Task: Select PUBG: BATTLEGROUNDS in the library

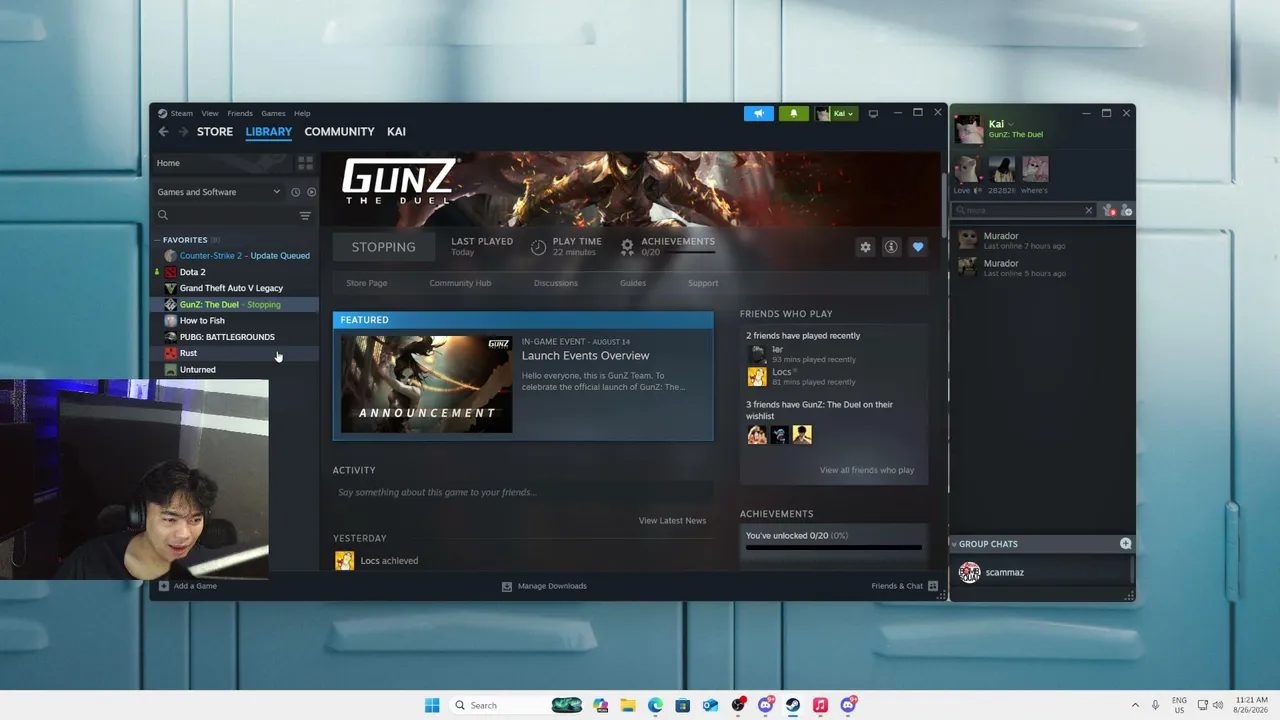Action: 236,337
